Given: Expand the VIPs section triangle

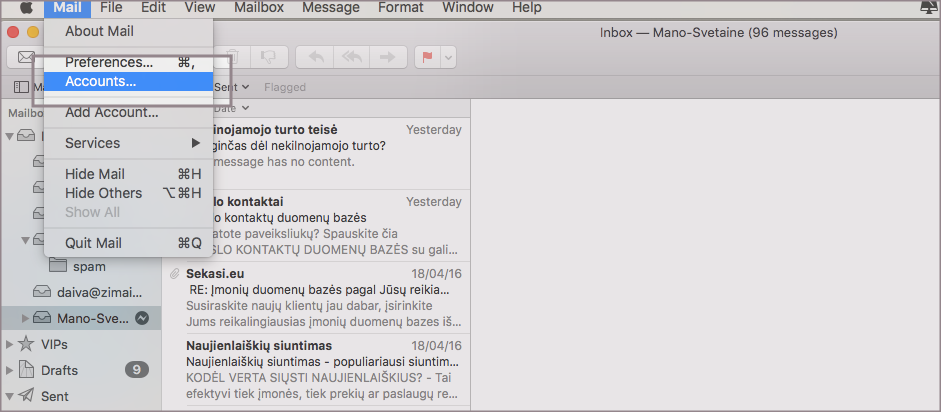Looking at the screenshot, I should pos(10,344).
